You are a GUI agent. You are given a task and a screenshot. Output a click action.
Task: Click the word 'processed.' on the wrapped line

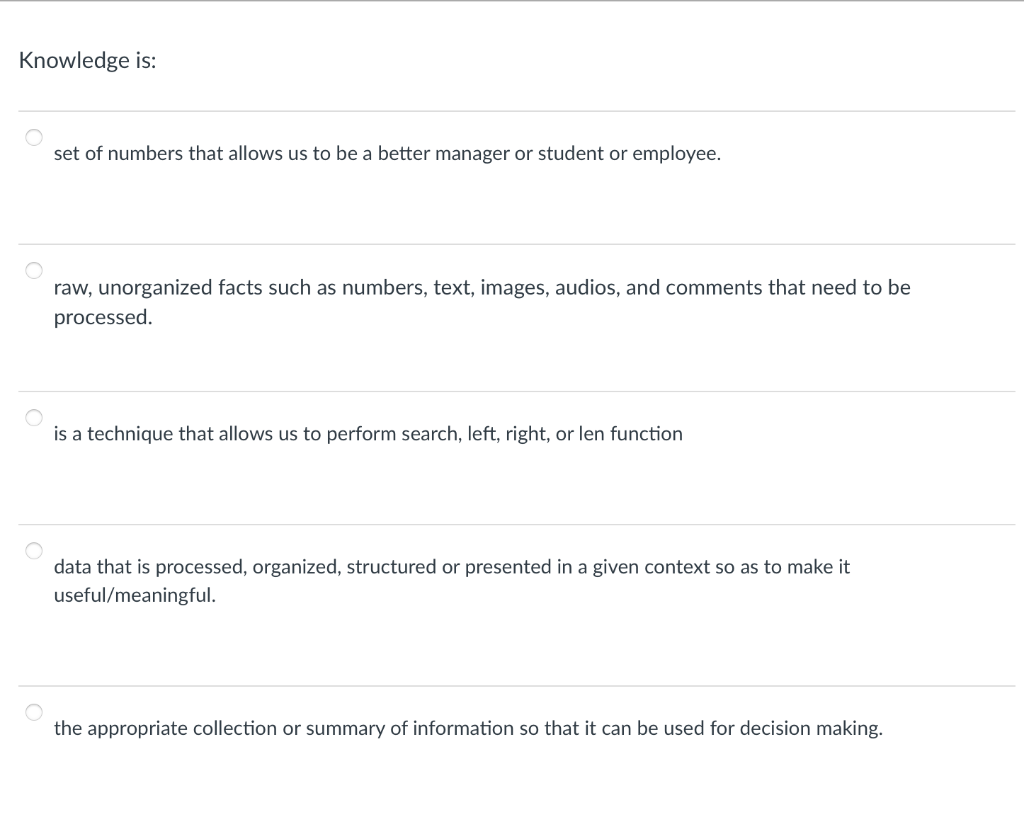[x=103, y=317]
